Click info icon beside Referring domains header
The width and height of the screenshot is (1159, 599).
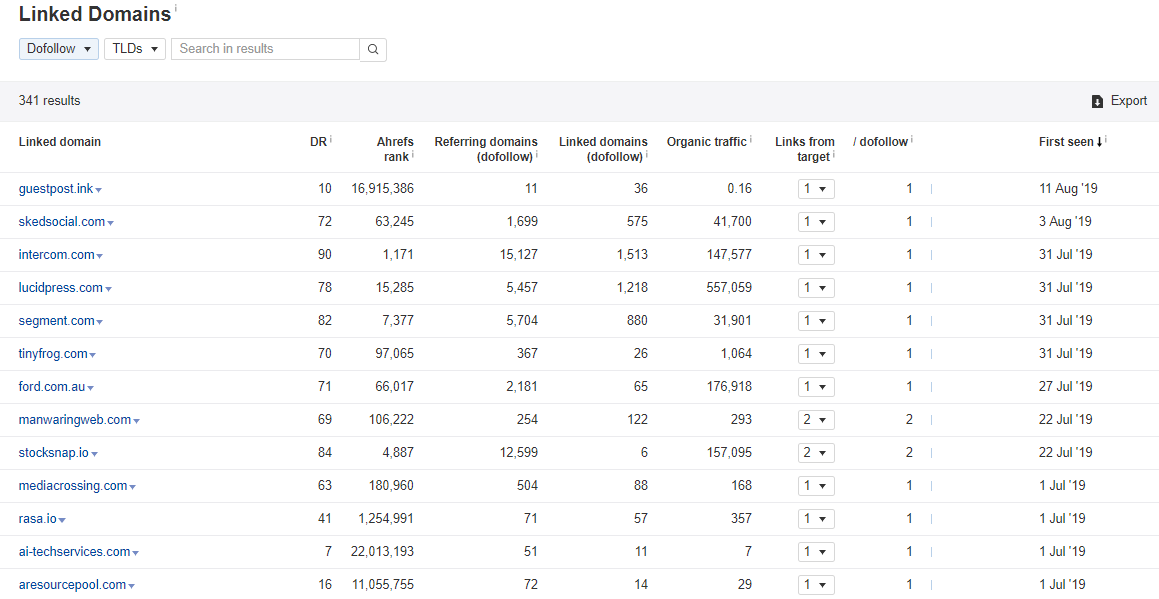tap(537, 155)
